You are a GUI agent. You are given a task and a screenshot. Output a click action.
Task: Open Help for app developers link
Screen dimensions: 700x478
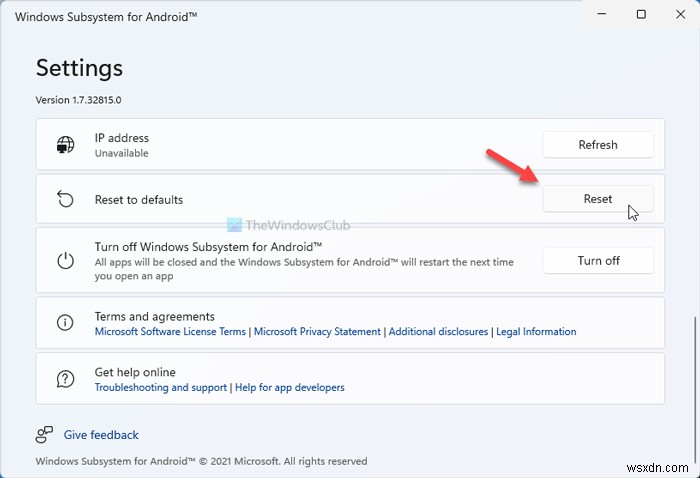pyautogui.click(x=290, y=388)
